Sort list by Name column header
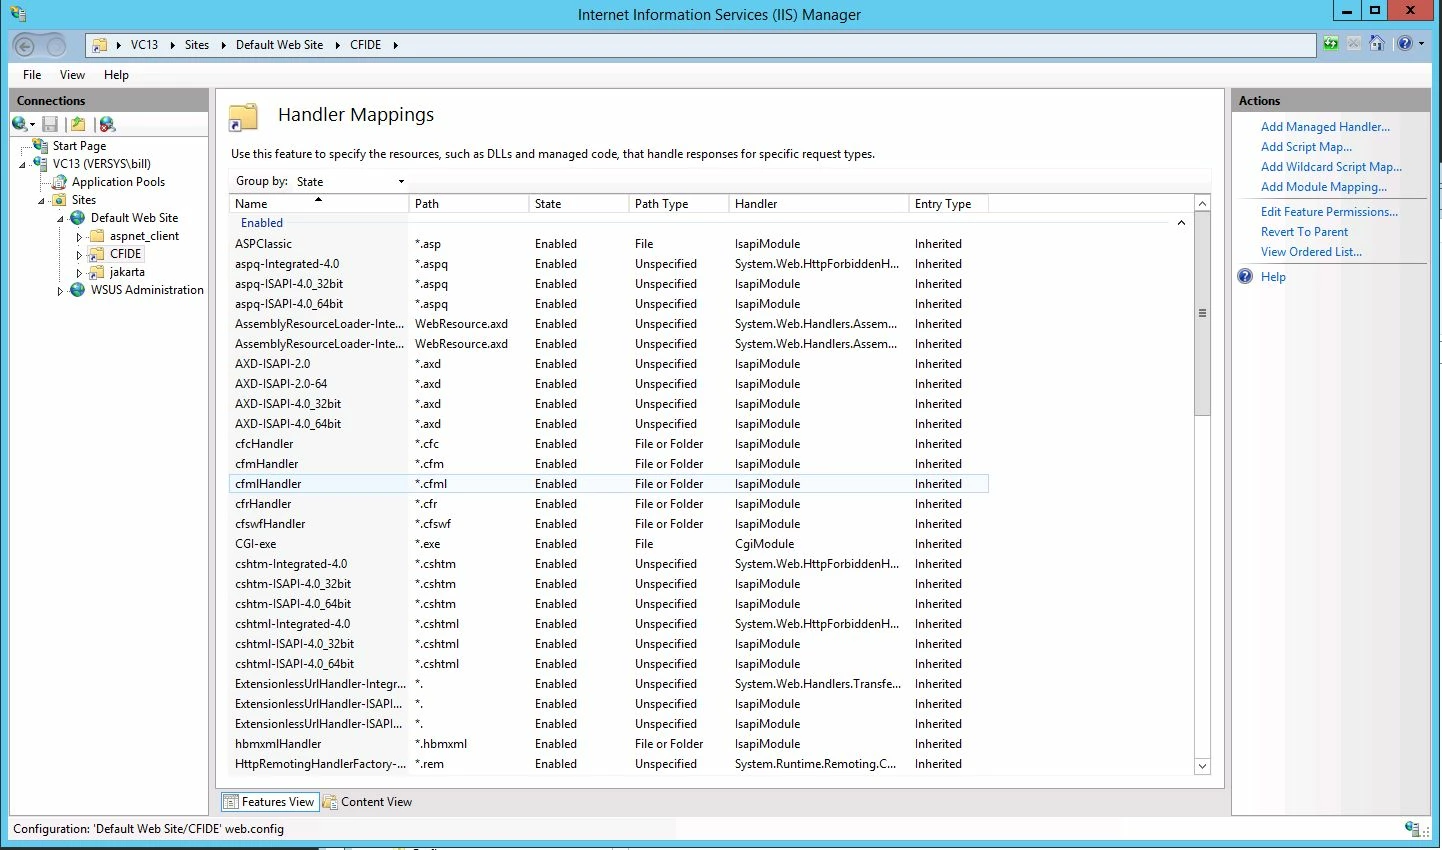The height and width of the screenshot is (850, 1442). point(319,203)
